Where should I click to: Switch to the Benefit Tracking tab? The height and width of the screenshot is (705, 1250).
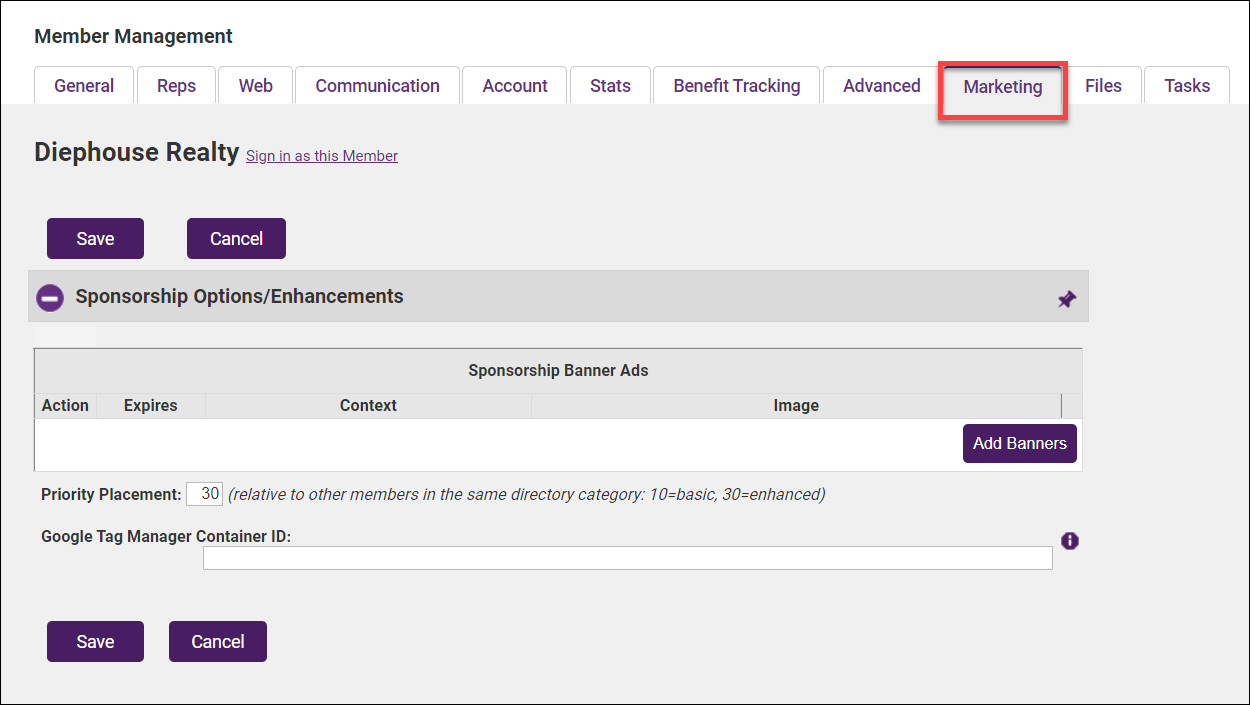(x=736, y=86)
